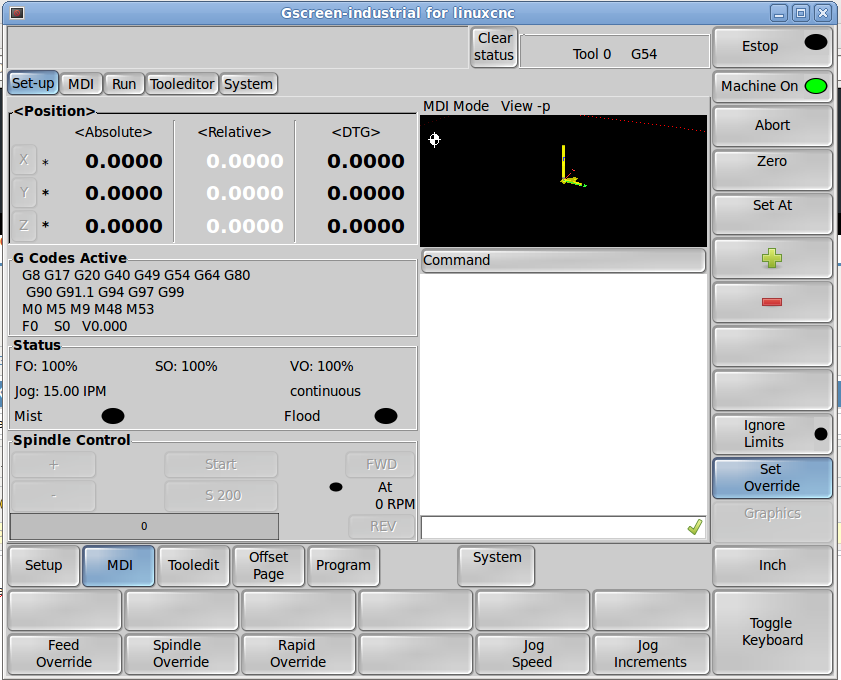Click the spindle Start button
Viewport: 841px width, 680px height.
[x=221, y=464]
